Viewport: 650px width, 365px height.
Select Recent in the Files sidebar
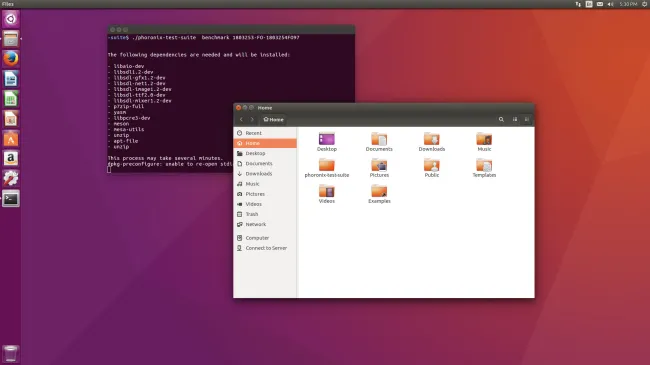point(265,133)
